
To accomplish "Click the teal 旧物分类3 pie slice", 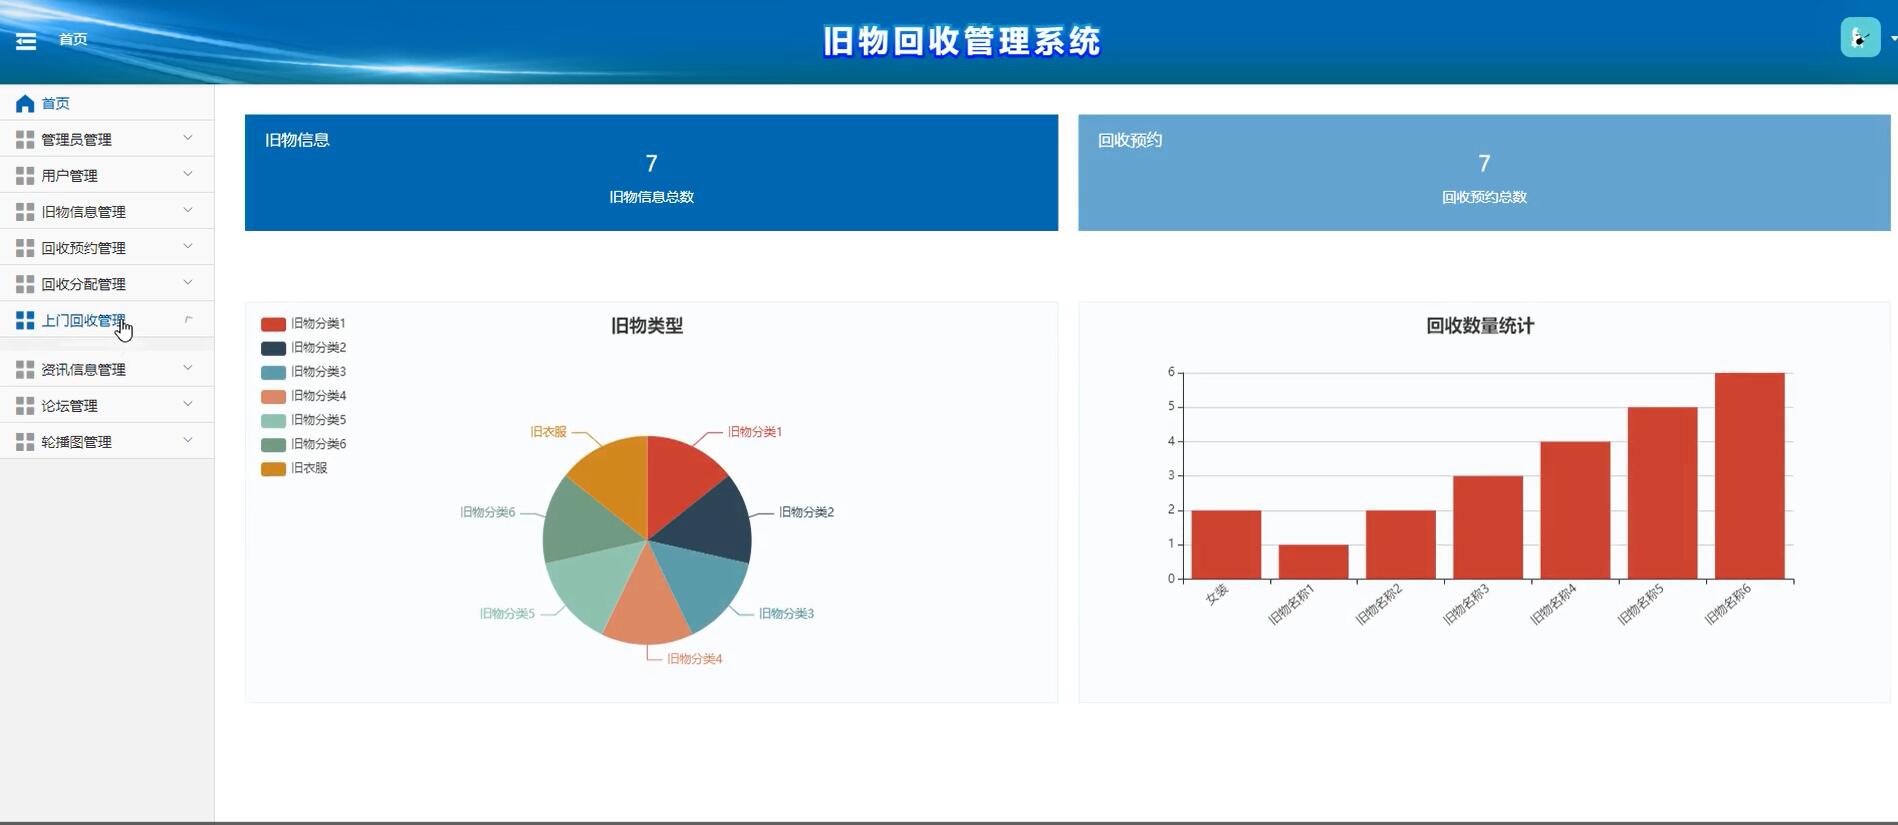I will click(703, 583).
